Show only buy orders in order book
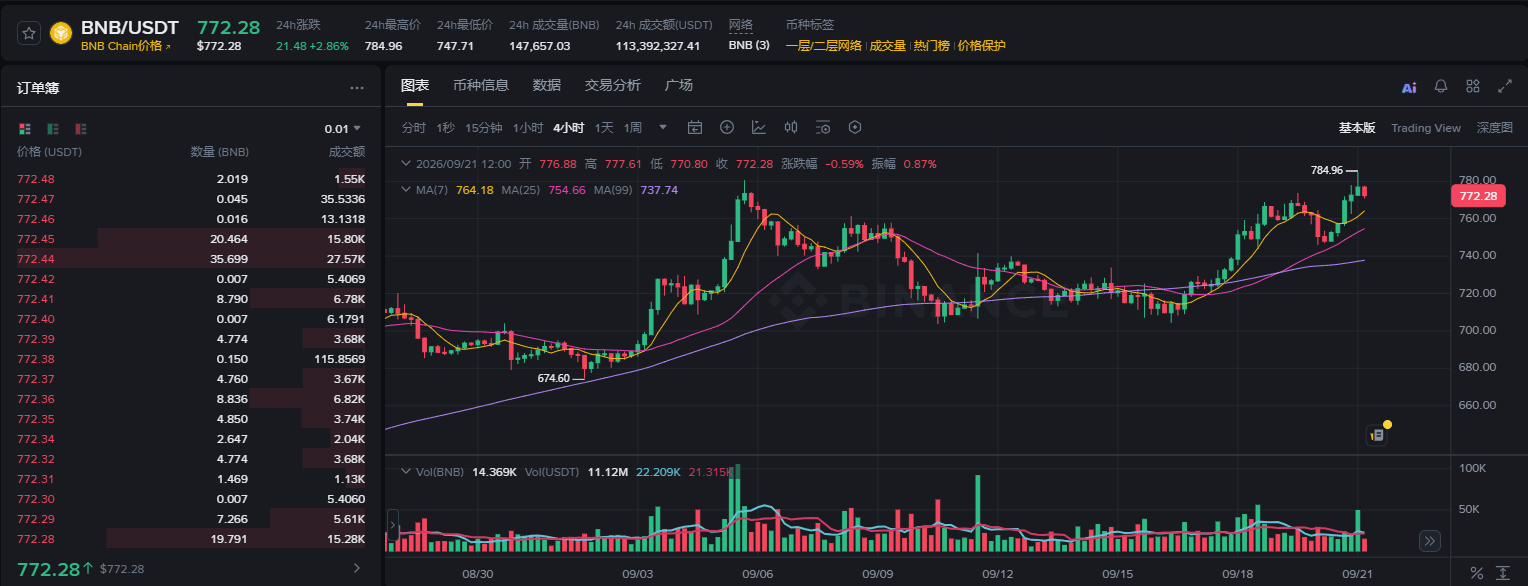 [x=53, y=129]
